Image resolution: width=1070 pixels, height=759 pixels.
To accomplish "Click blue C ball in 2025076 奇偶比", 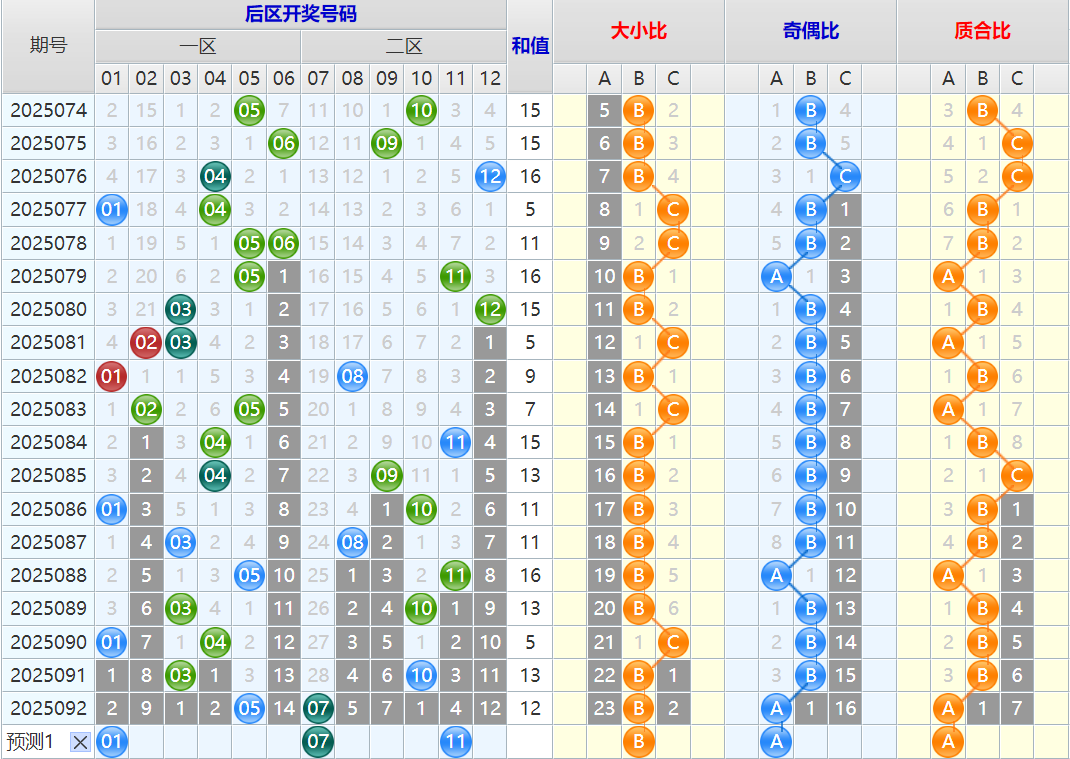I will point(845,176).
